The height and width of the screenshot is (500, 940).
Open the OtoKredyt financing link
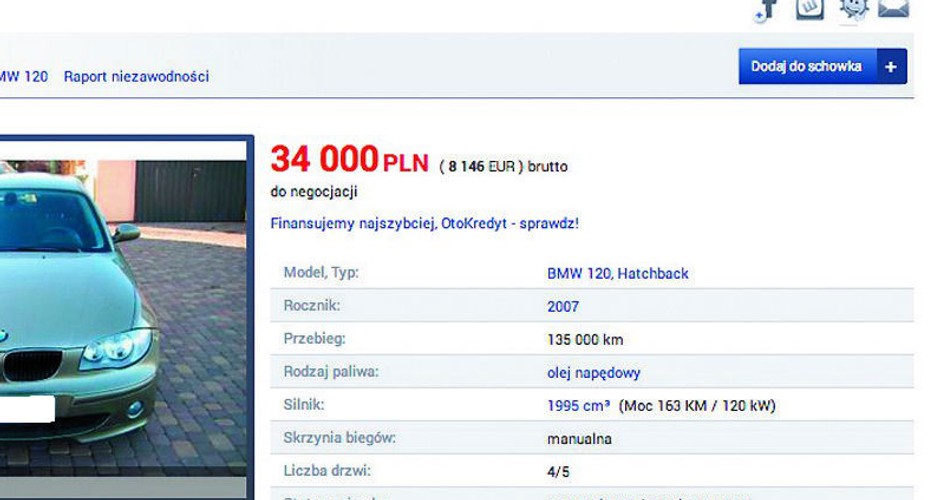pos(424,224)
